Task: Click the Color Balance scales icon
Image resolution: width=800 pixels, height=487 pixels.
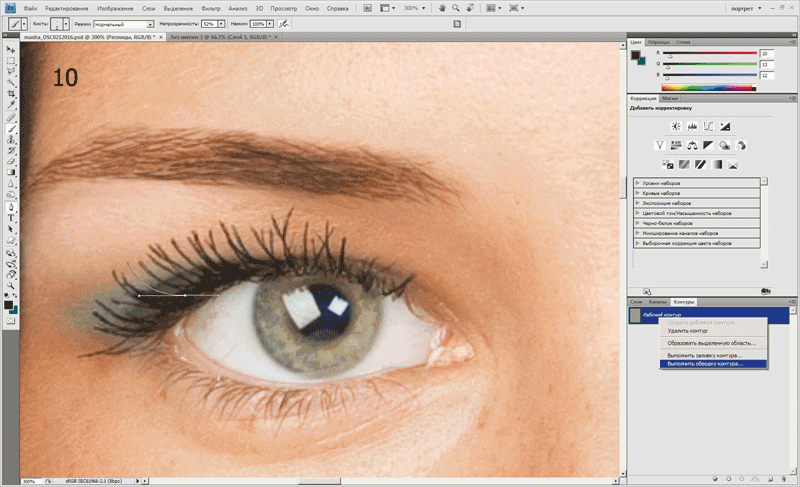Action: pyautogui.click(x=692, y=145)
